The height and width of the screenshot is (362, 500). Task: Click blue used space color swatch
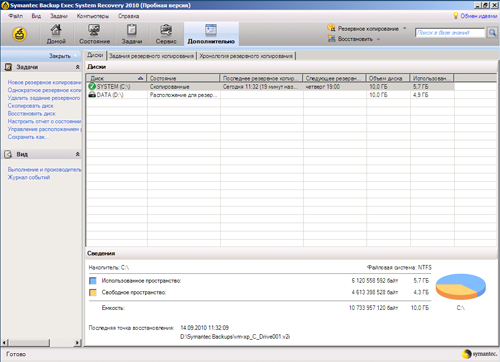(93, 281)
